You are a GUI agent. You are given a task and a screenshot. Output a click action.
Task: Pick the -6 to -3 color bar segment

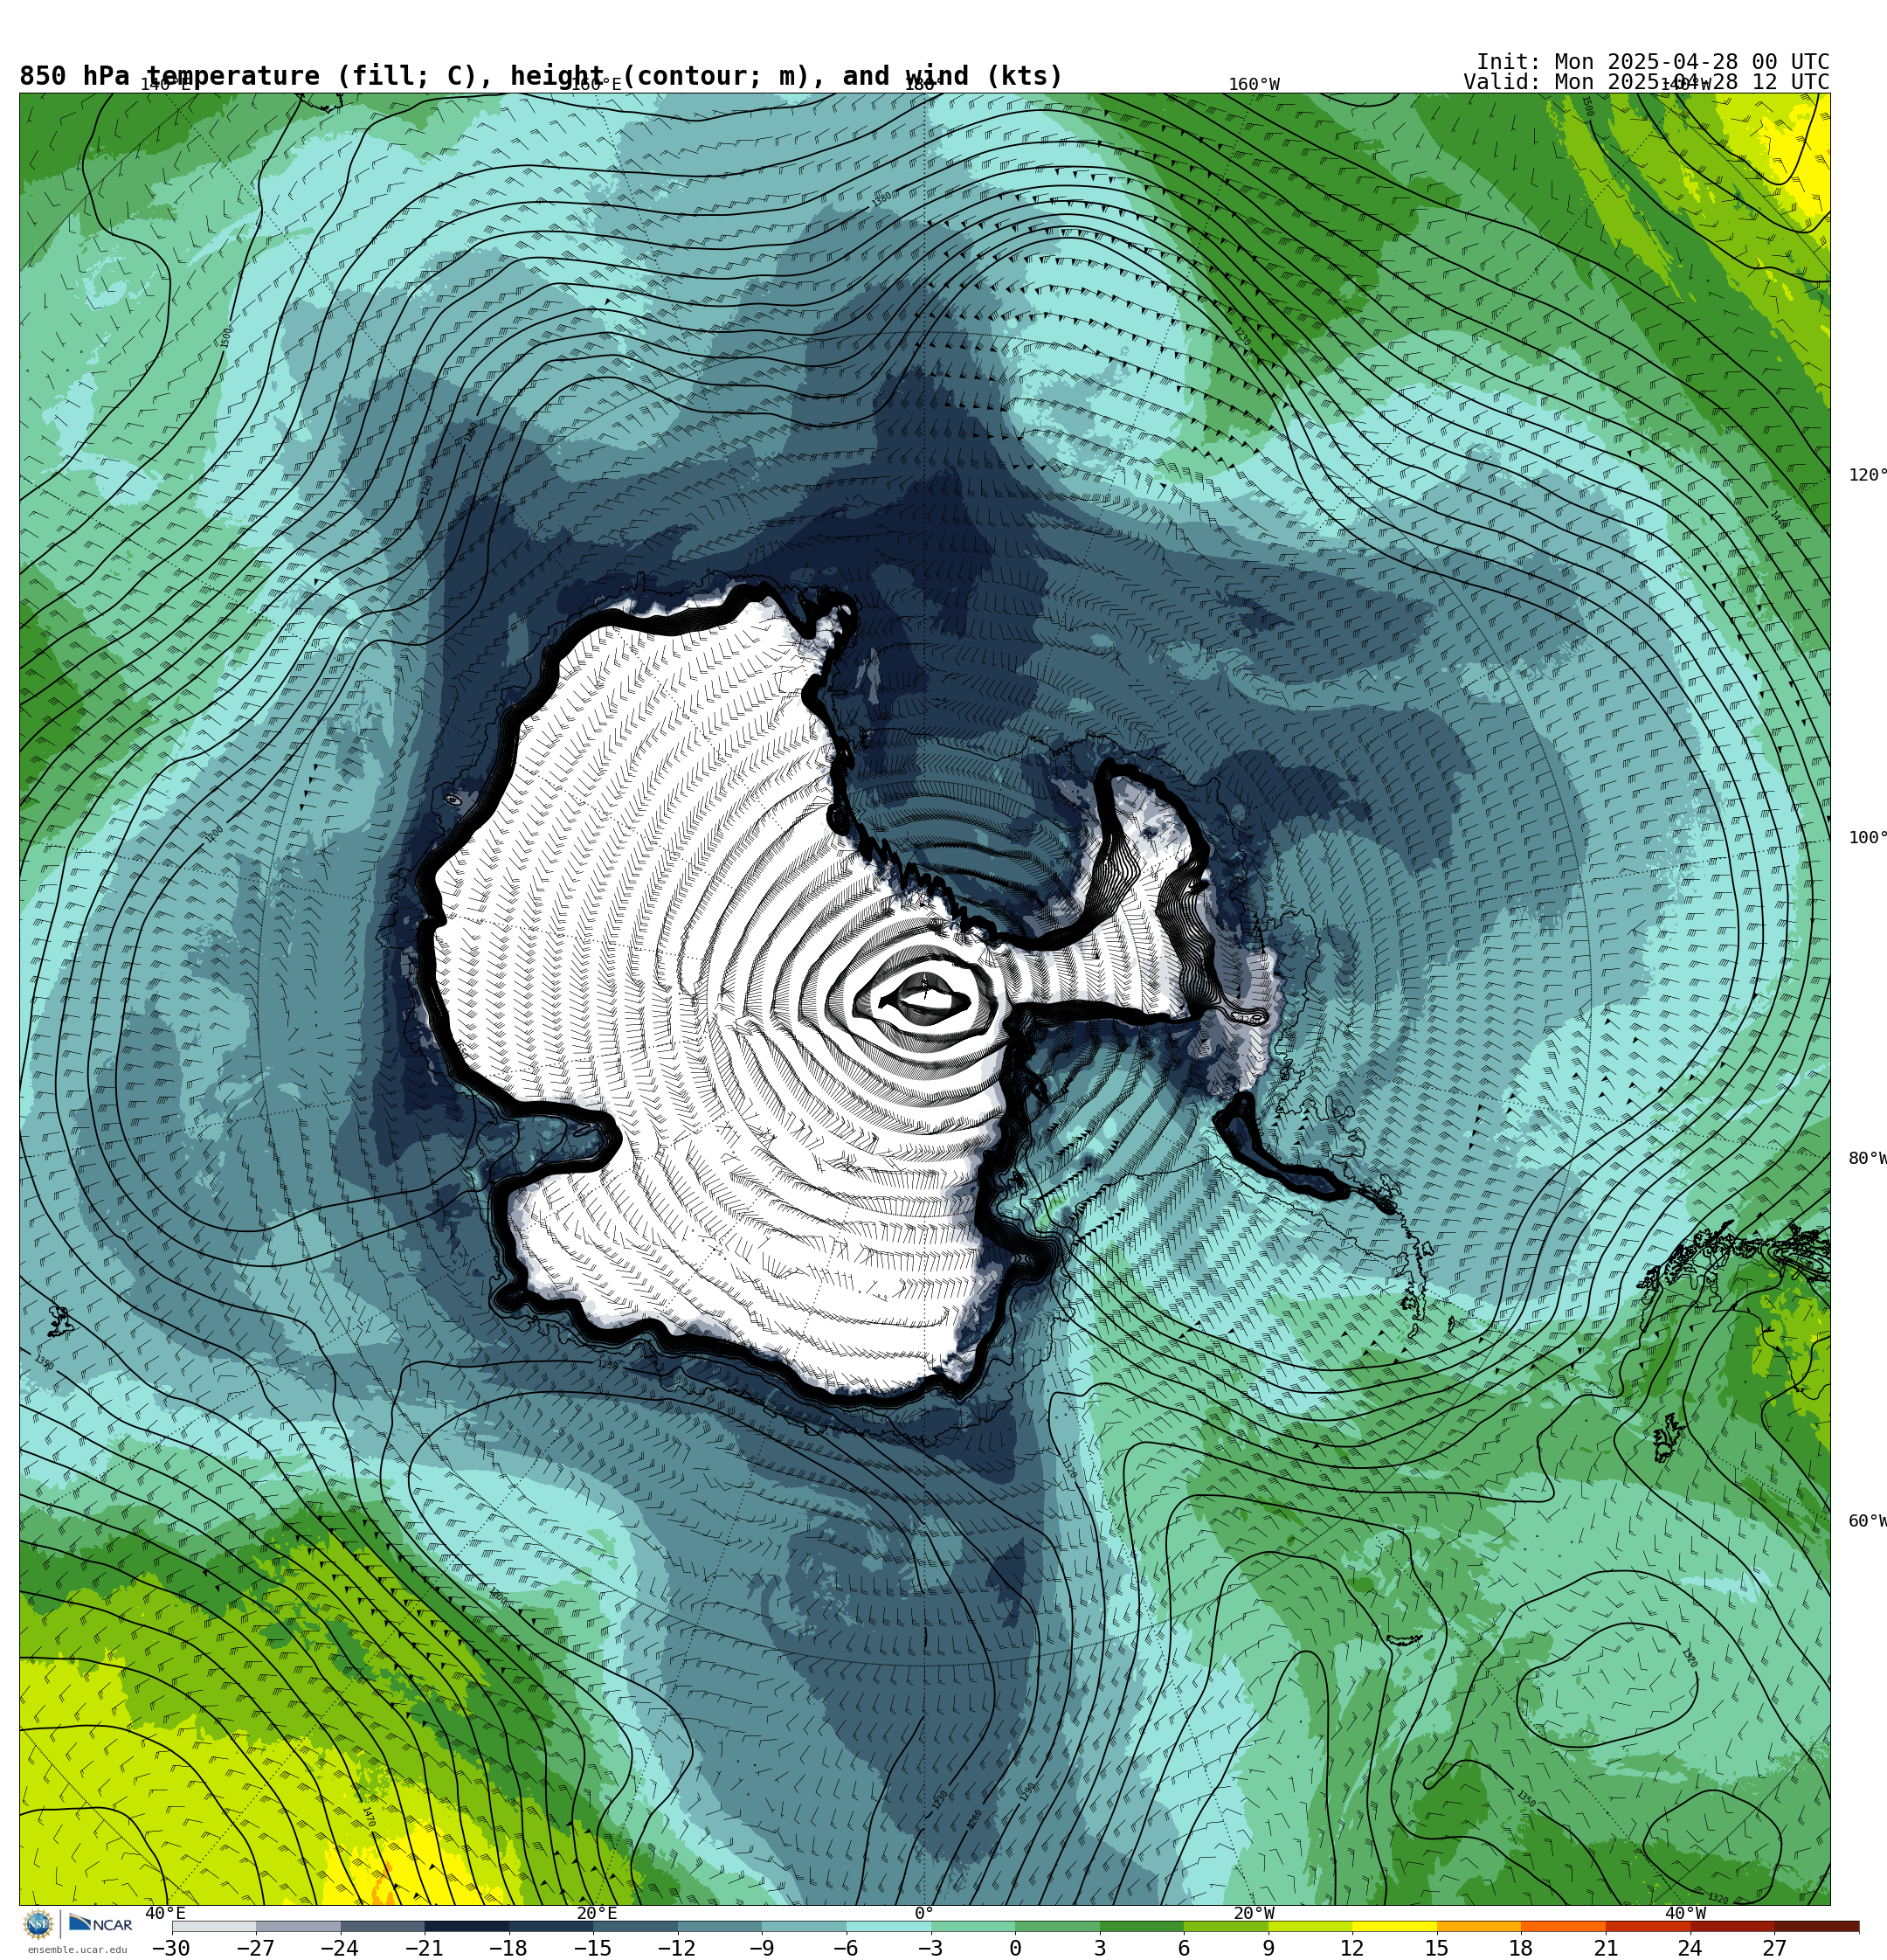pos(889,1926)
